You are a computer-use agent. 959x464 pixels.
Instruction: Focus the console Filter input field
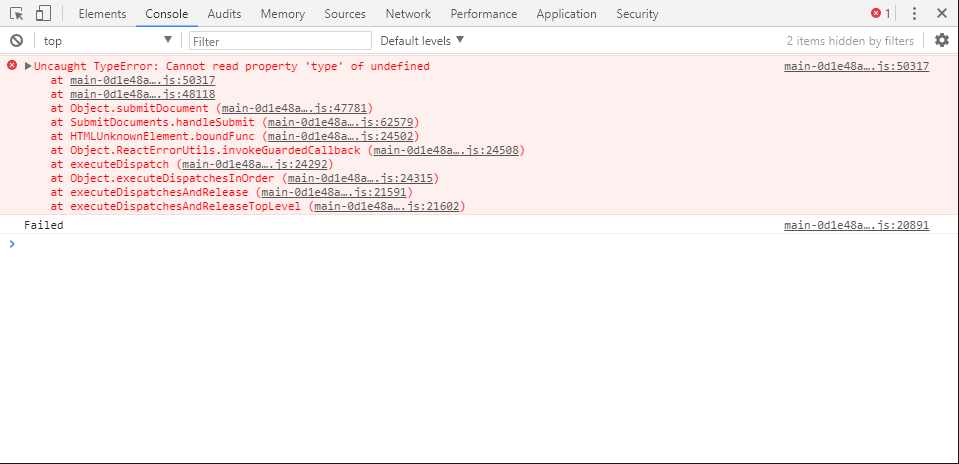click(x=280, y=41)
